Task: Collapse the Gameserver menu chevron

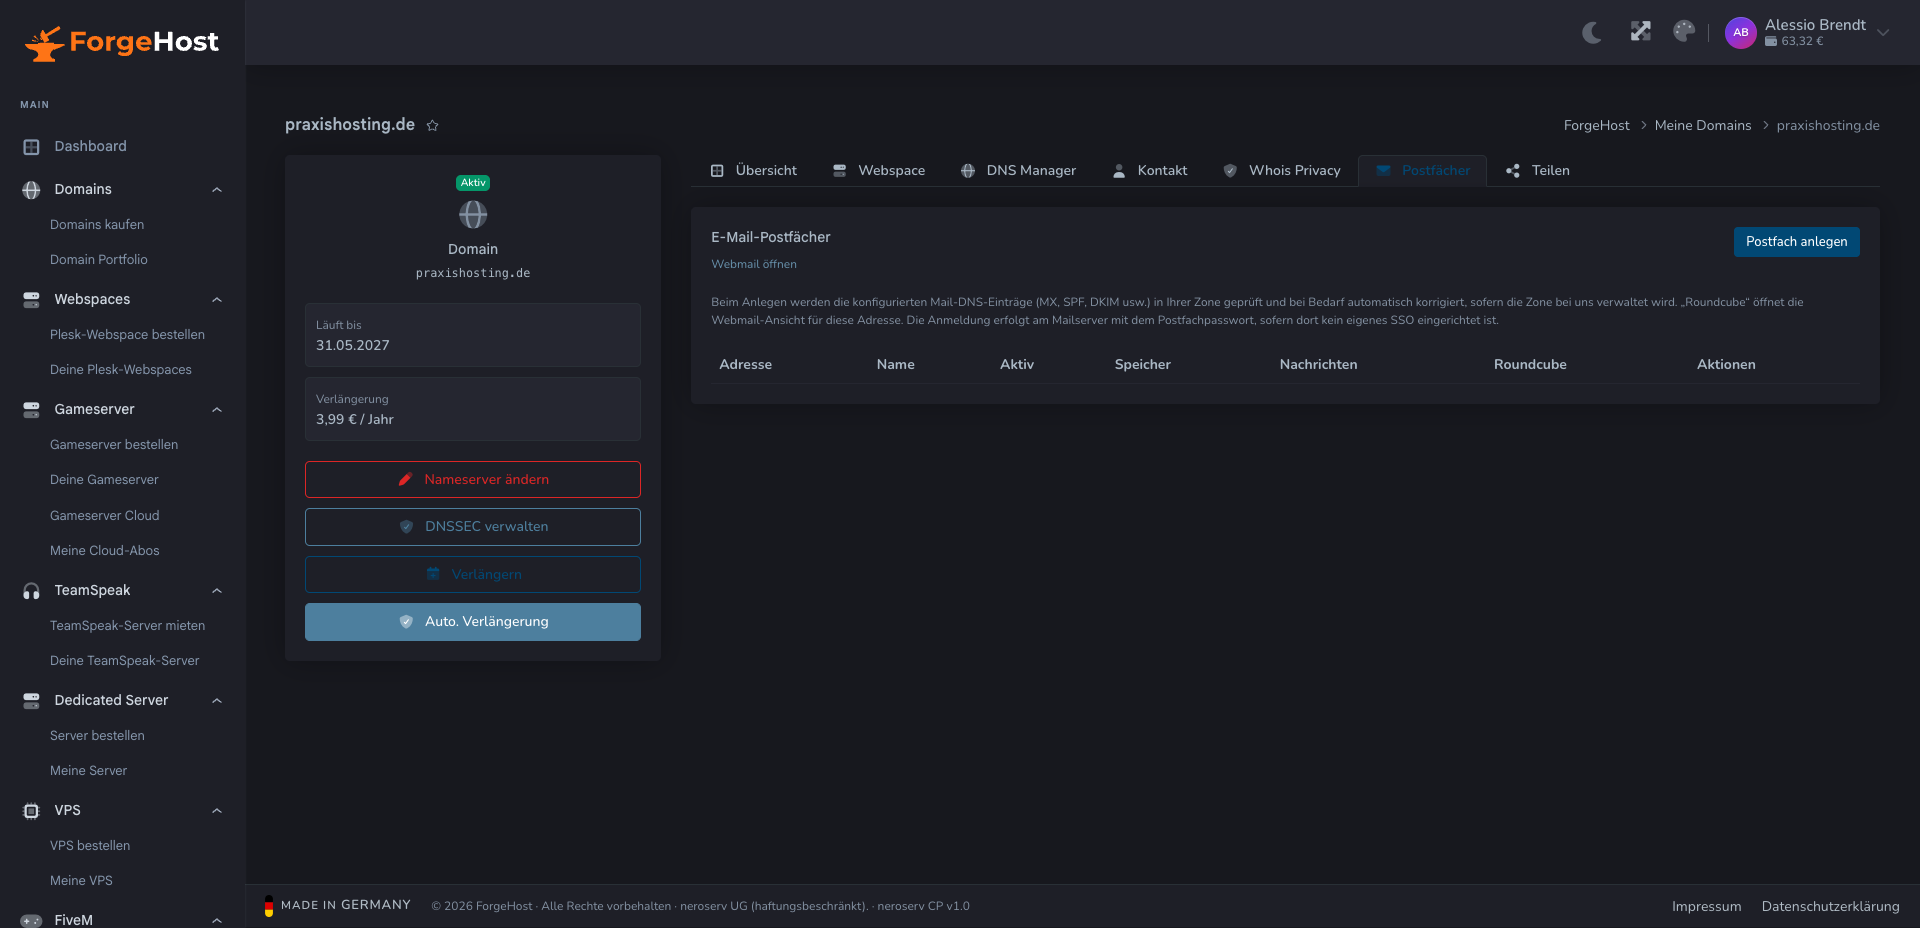Action: [x=217, y=410]
